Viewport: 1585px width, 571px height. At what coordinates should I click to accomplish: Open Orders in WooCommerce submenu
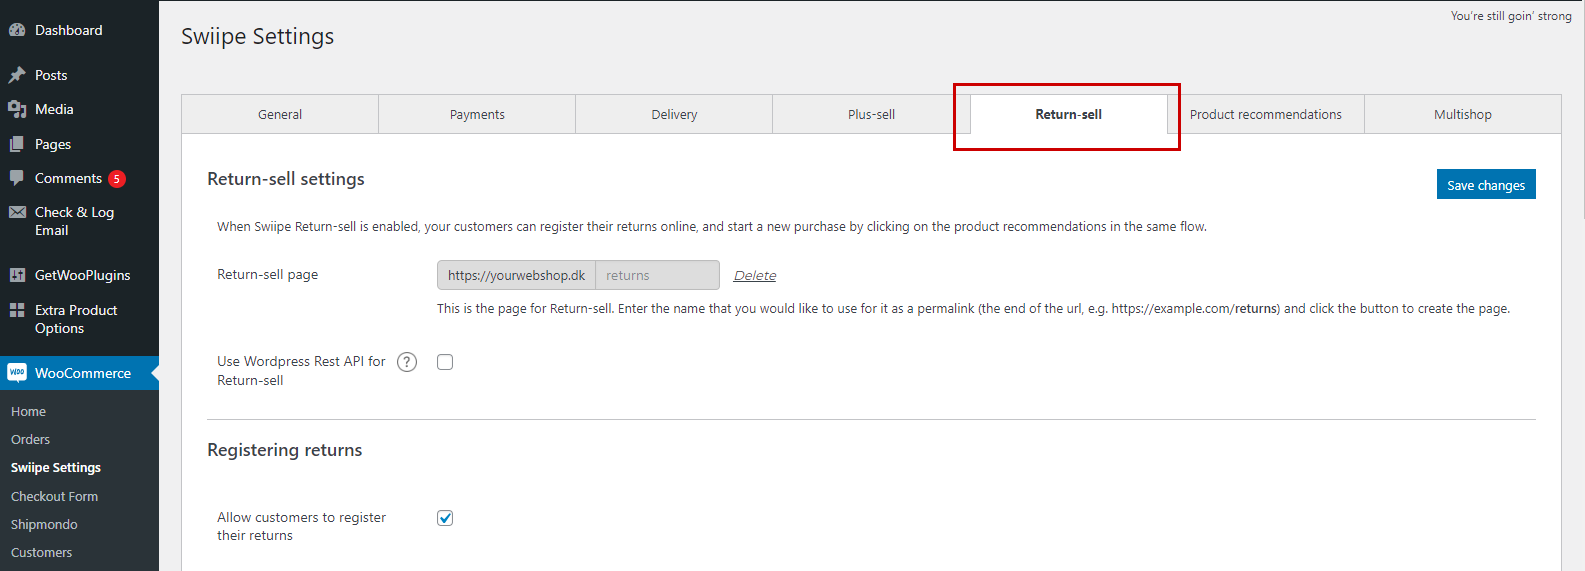click(30, 439)
